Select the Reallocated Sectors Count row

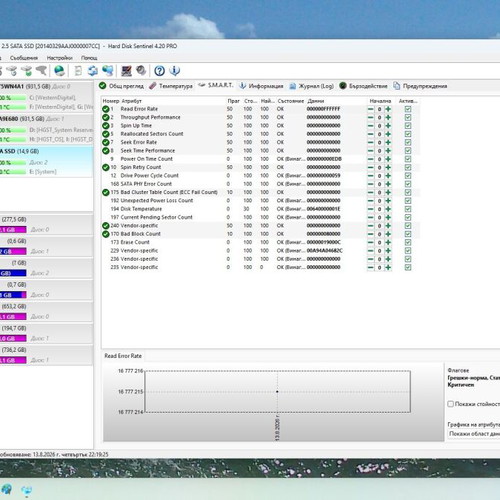pyautogui.click(x=260, y=134)
